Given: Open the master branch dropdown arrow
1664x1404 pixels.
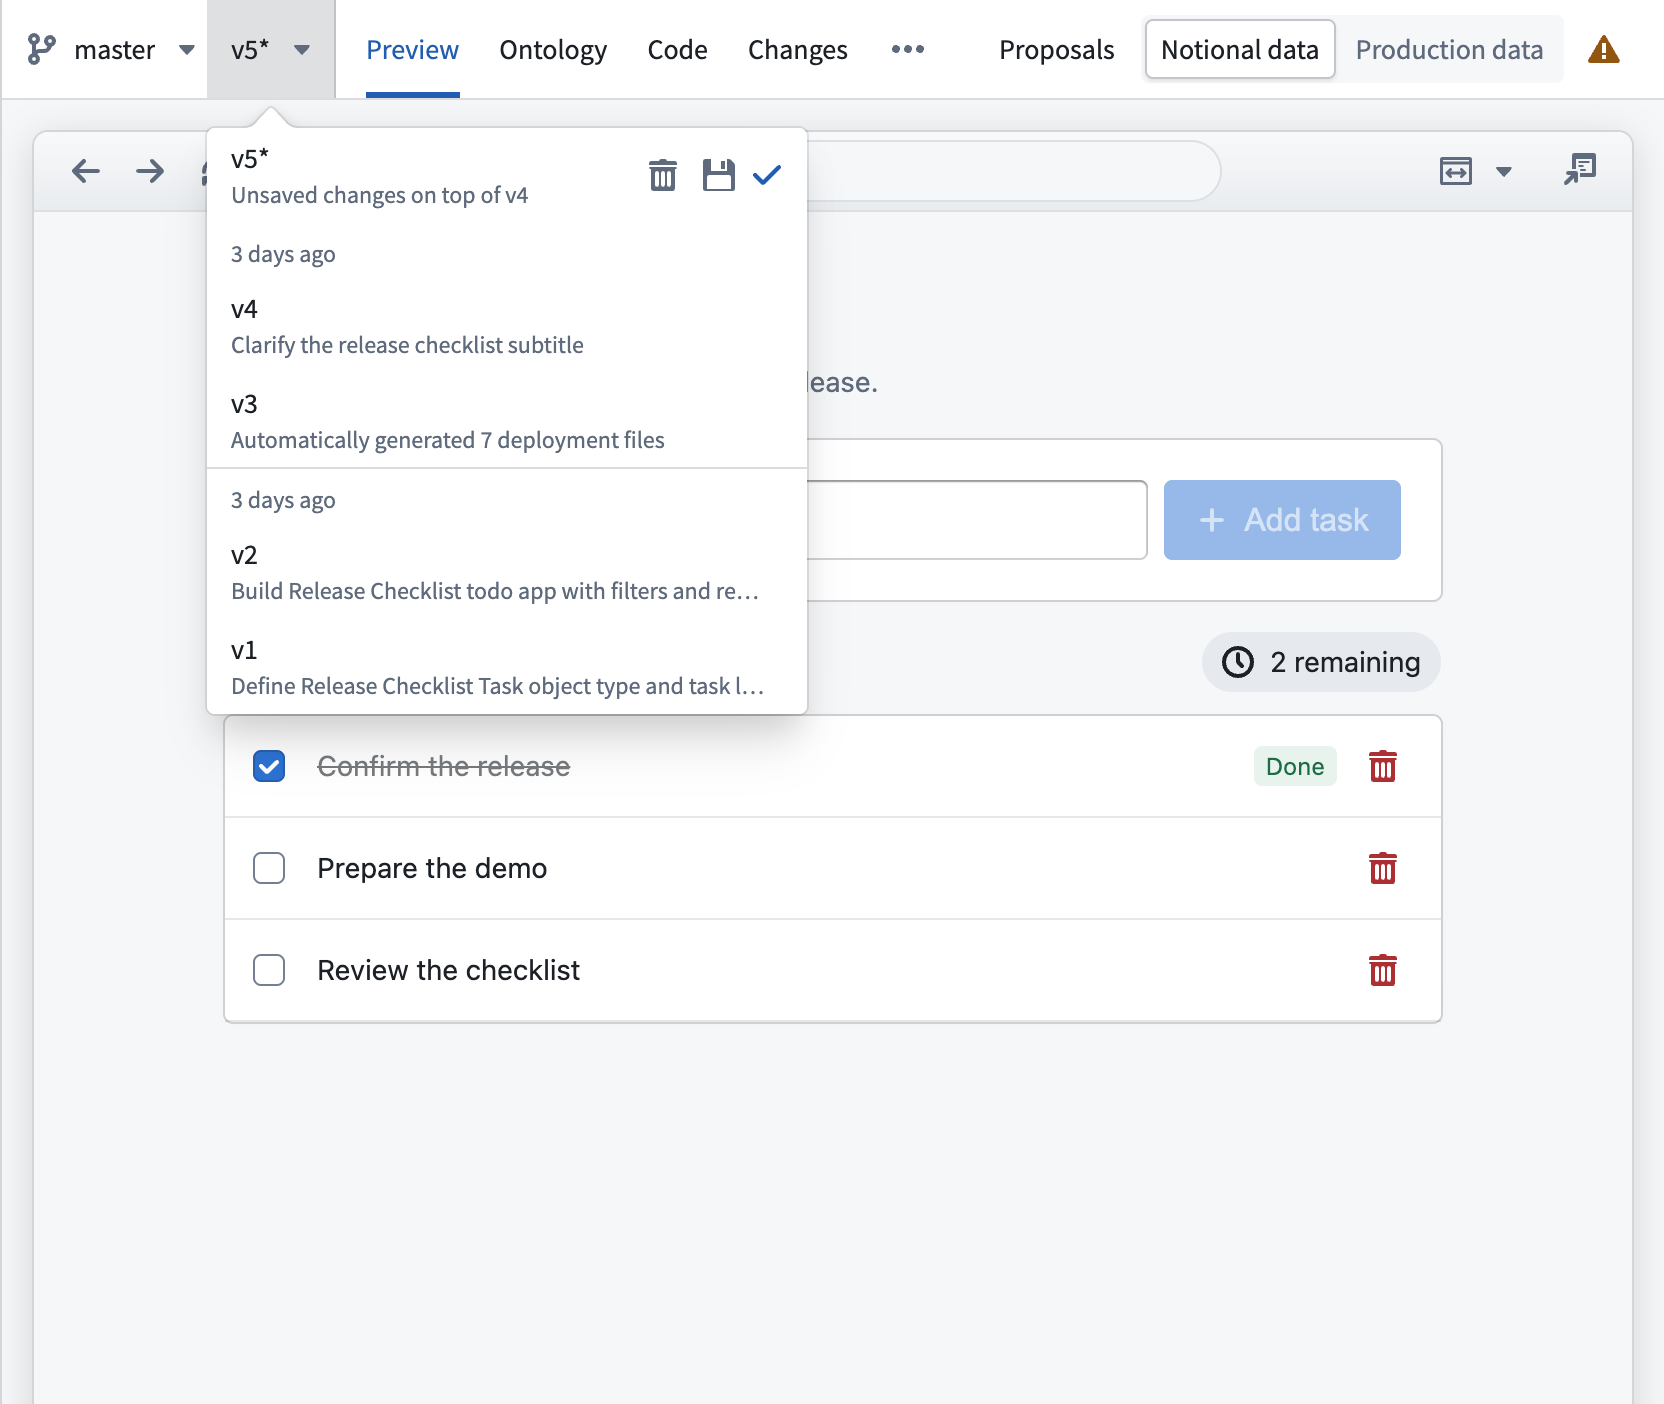Looking at the screenshot, I should [186, 49].
